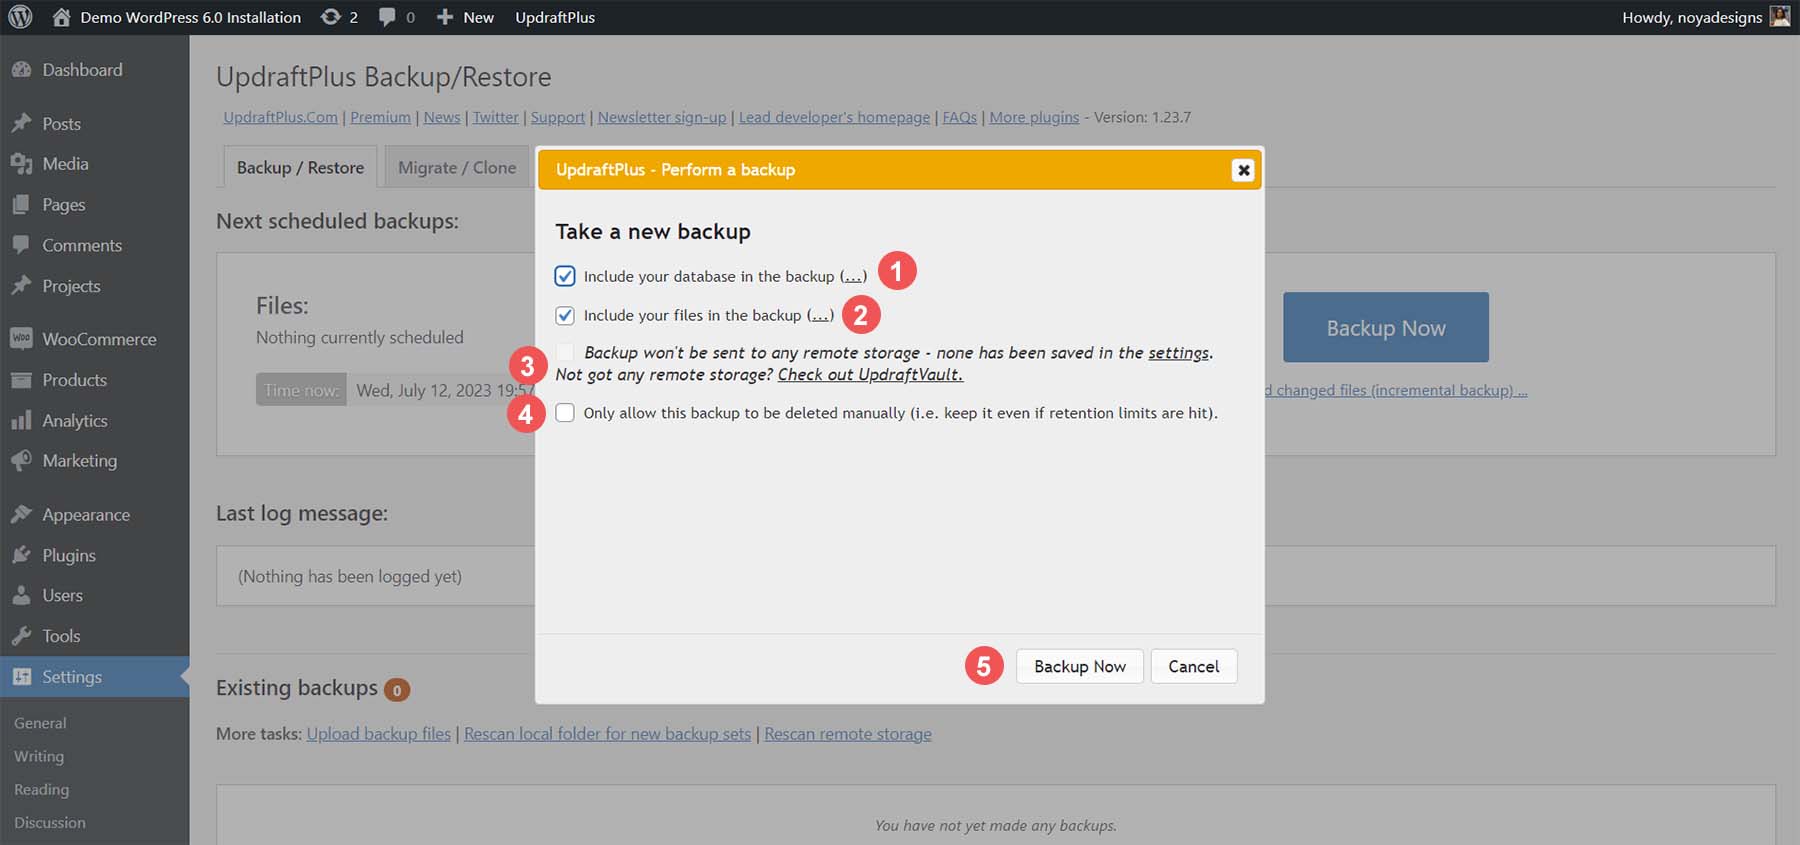Open the General settings submenu item
The height and width of the screenshot is (845, 1800).
[40, 723]
